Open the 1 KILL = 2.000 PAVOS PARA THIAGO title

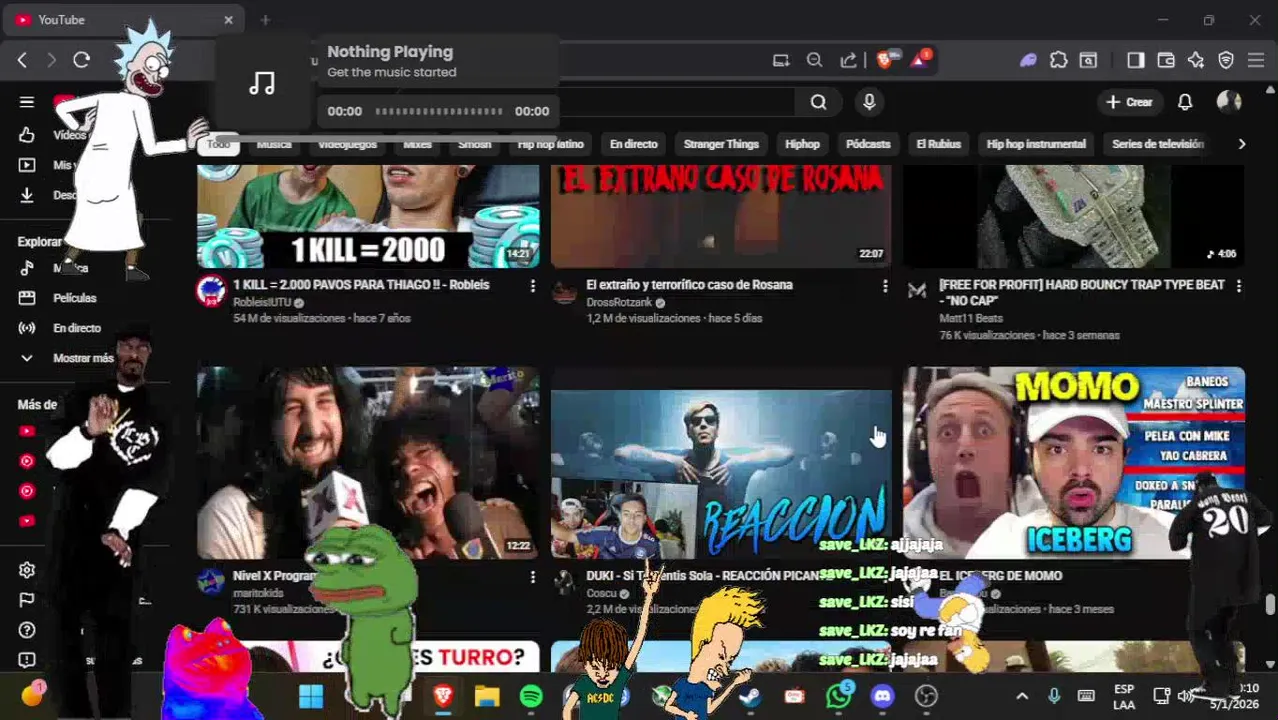tap(361, 285)
